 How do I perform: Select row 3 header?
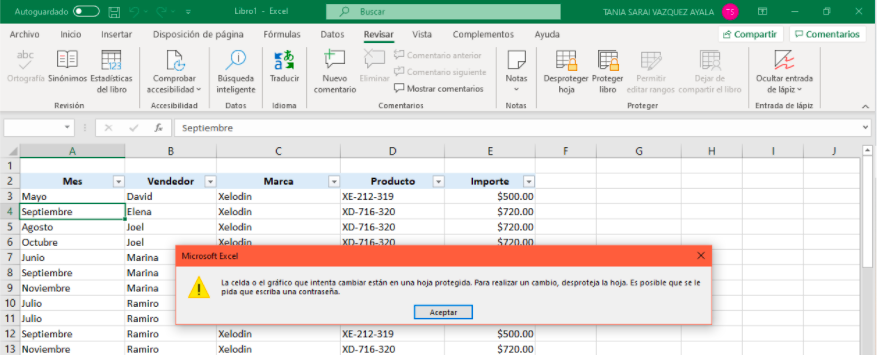click(10, 196)
